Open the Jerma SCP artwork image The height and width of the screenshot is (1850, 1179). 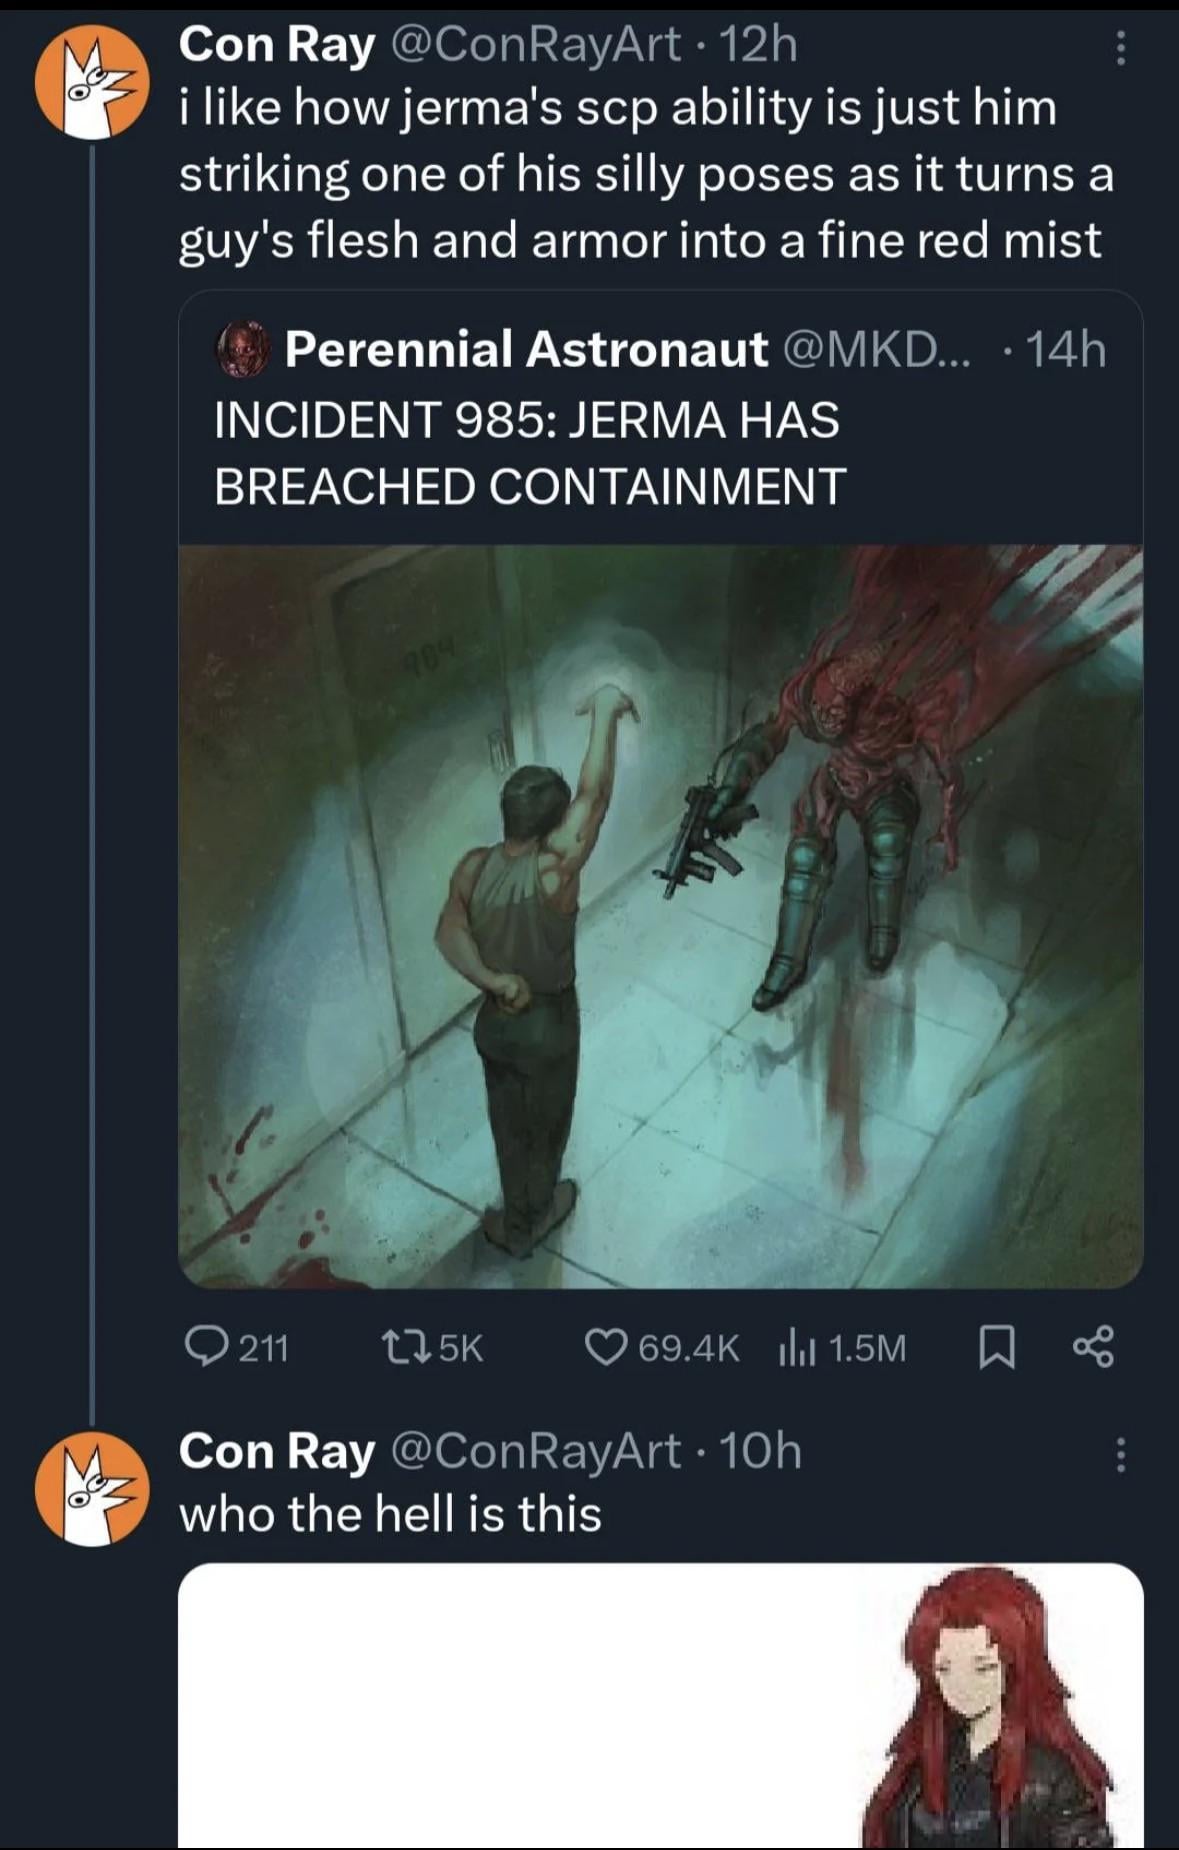click(x=660, y=915)
